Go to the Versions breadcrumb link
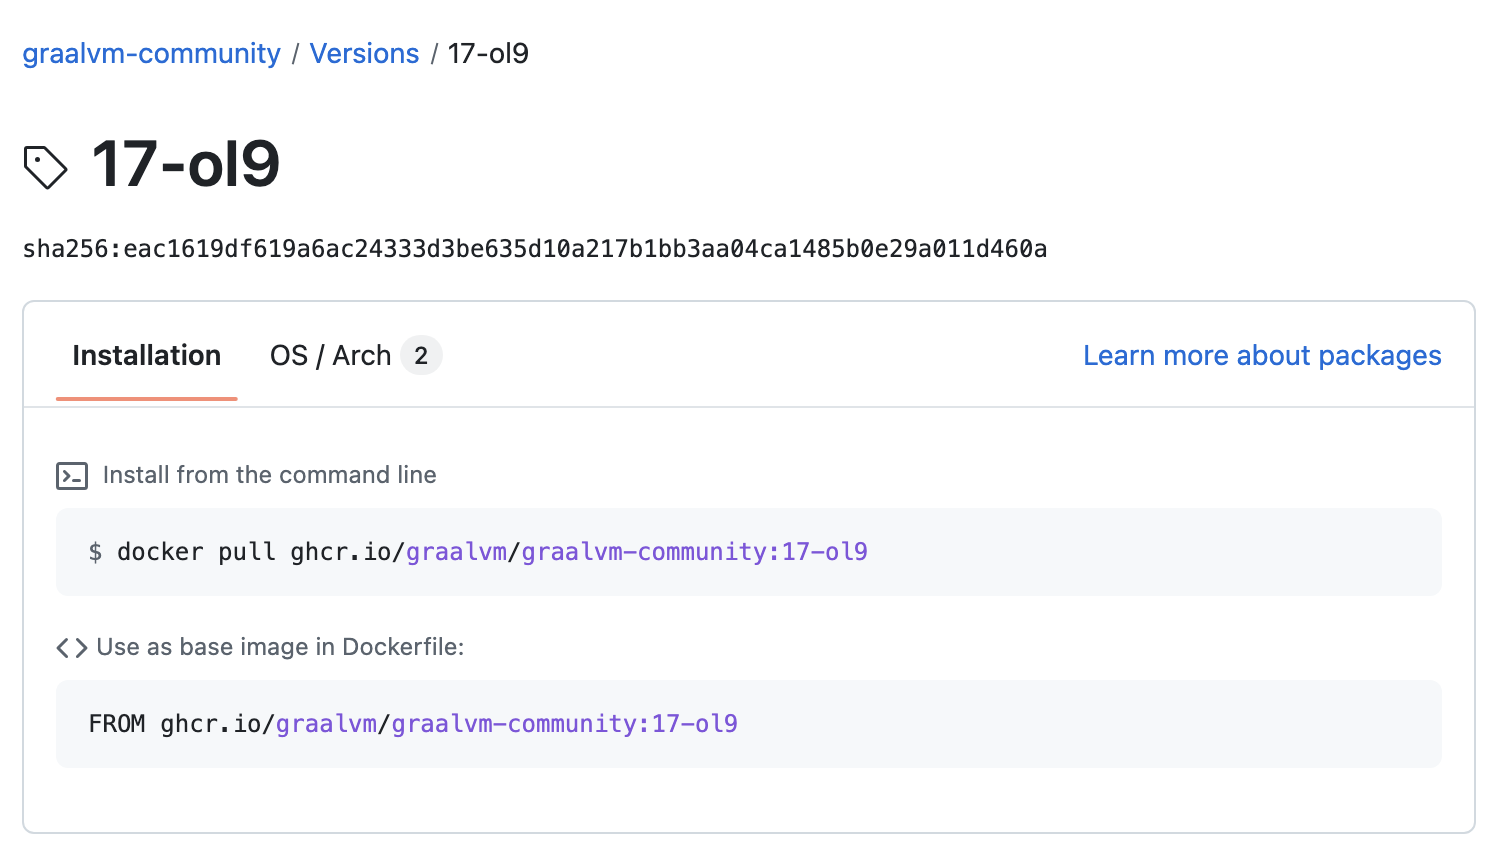Image resolution: width=1486 pixels, height=846 pixels. [364, 53]
